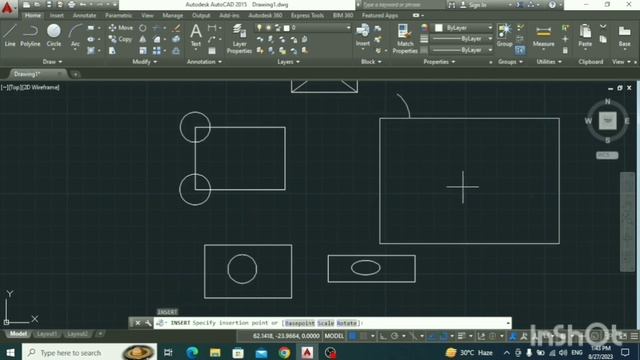640x360 pixels.
Task: Expand the Annotation panel dropdown
Action: [204, 62]
